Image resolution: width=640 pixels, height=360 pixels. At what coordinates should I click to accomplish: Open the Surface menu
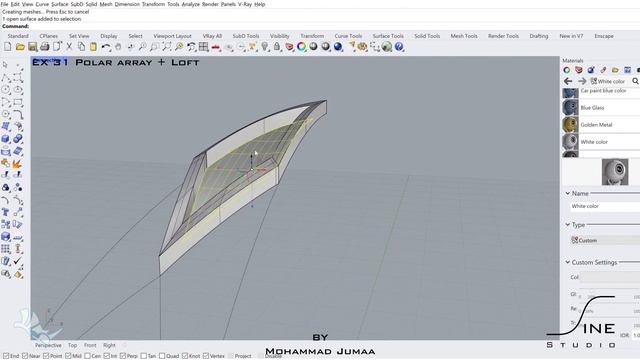coord(60,4)
